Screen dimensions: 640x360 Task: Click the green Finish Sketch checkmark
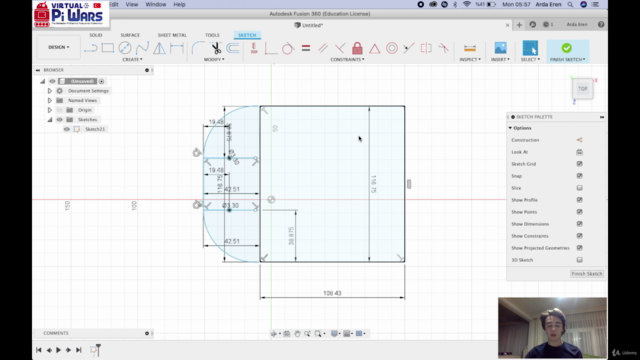tap(567, 48)
